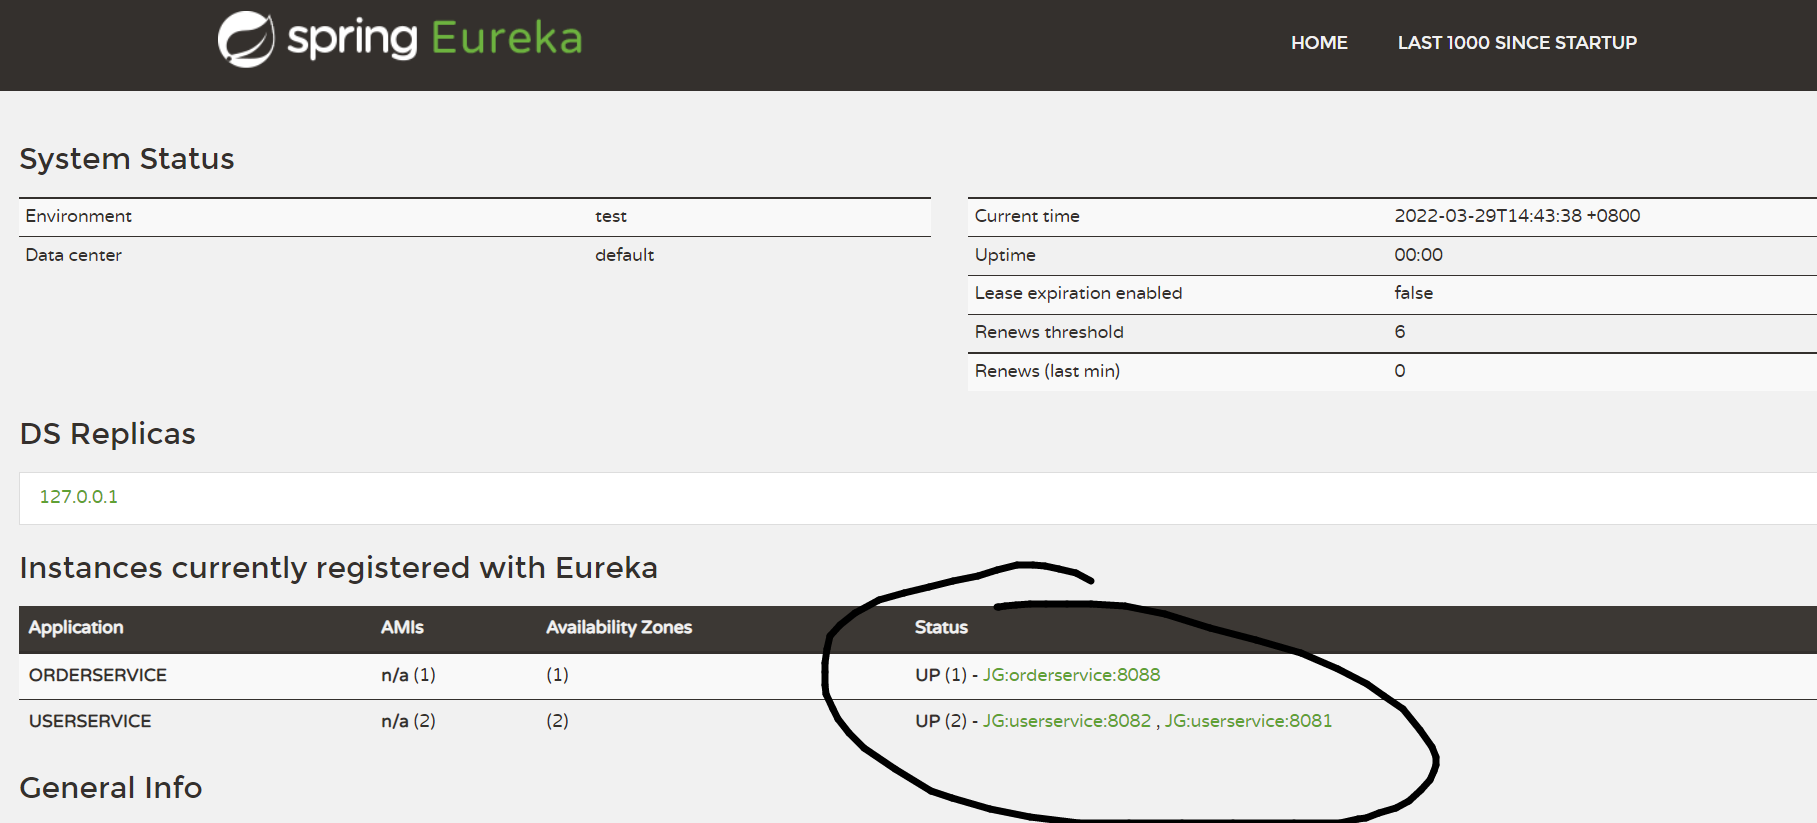Click Instances currently registered with Eureka heading
The width and height of the screenshot is (1817, 823).
click(339, 568)
